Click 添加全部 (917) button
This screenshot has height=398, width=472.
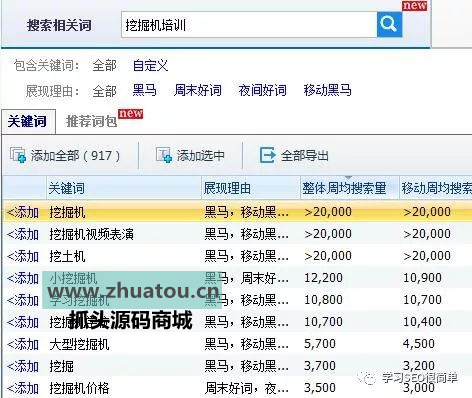tap(65, 155)
